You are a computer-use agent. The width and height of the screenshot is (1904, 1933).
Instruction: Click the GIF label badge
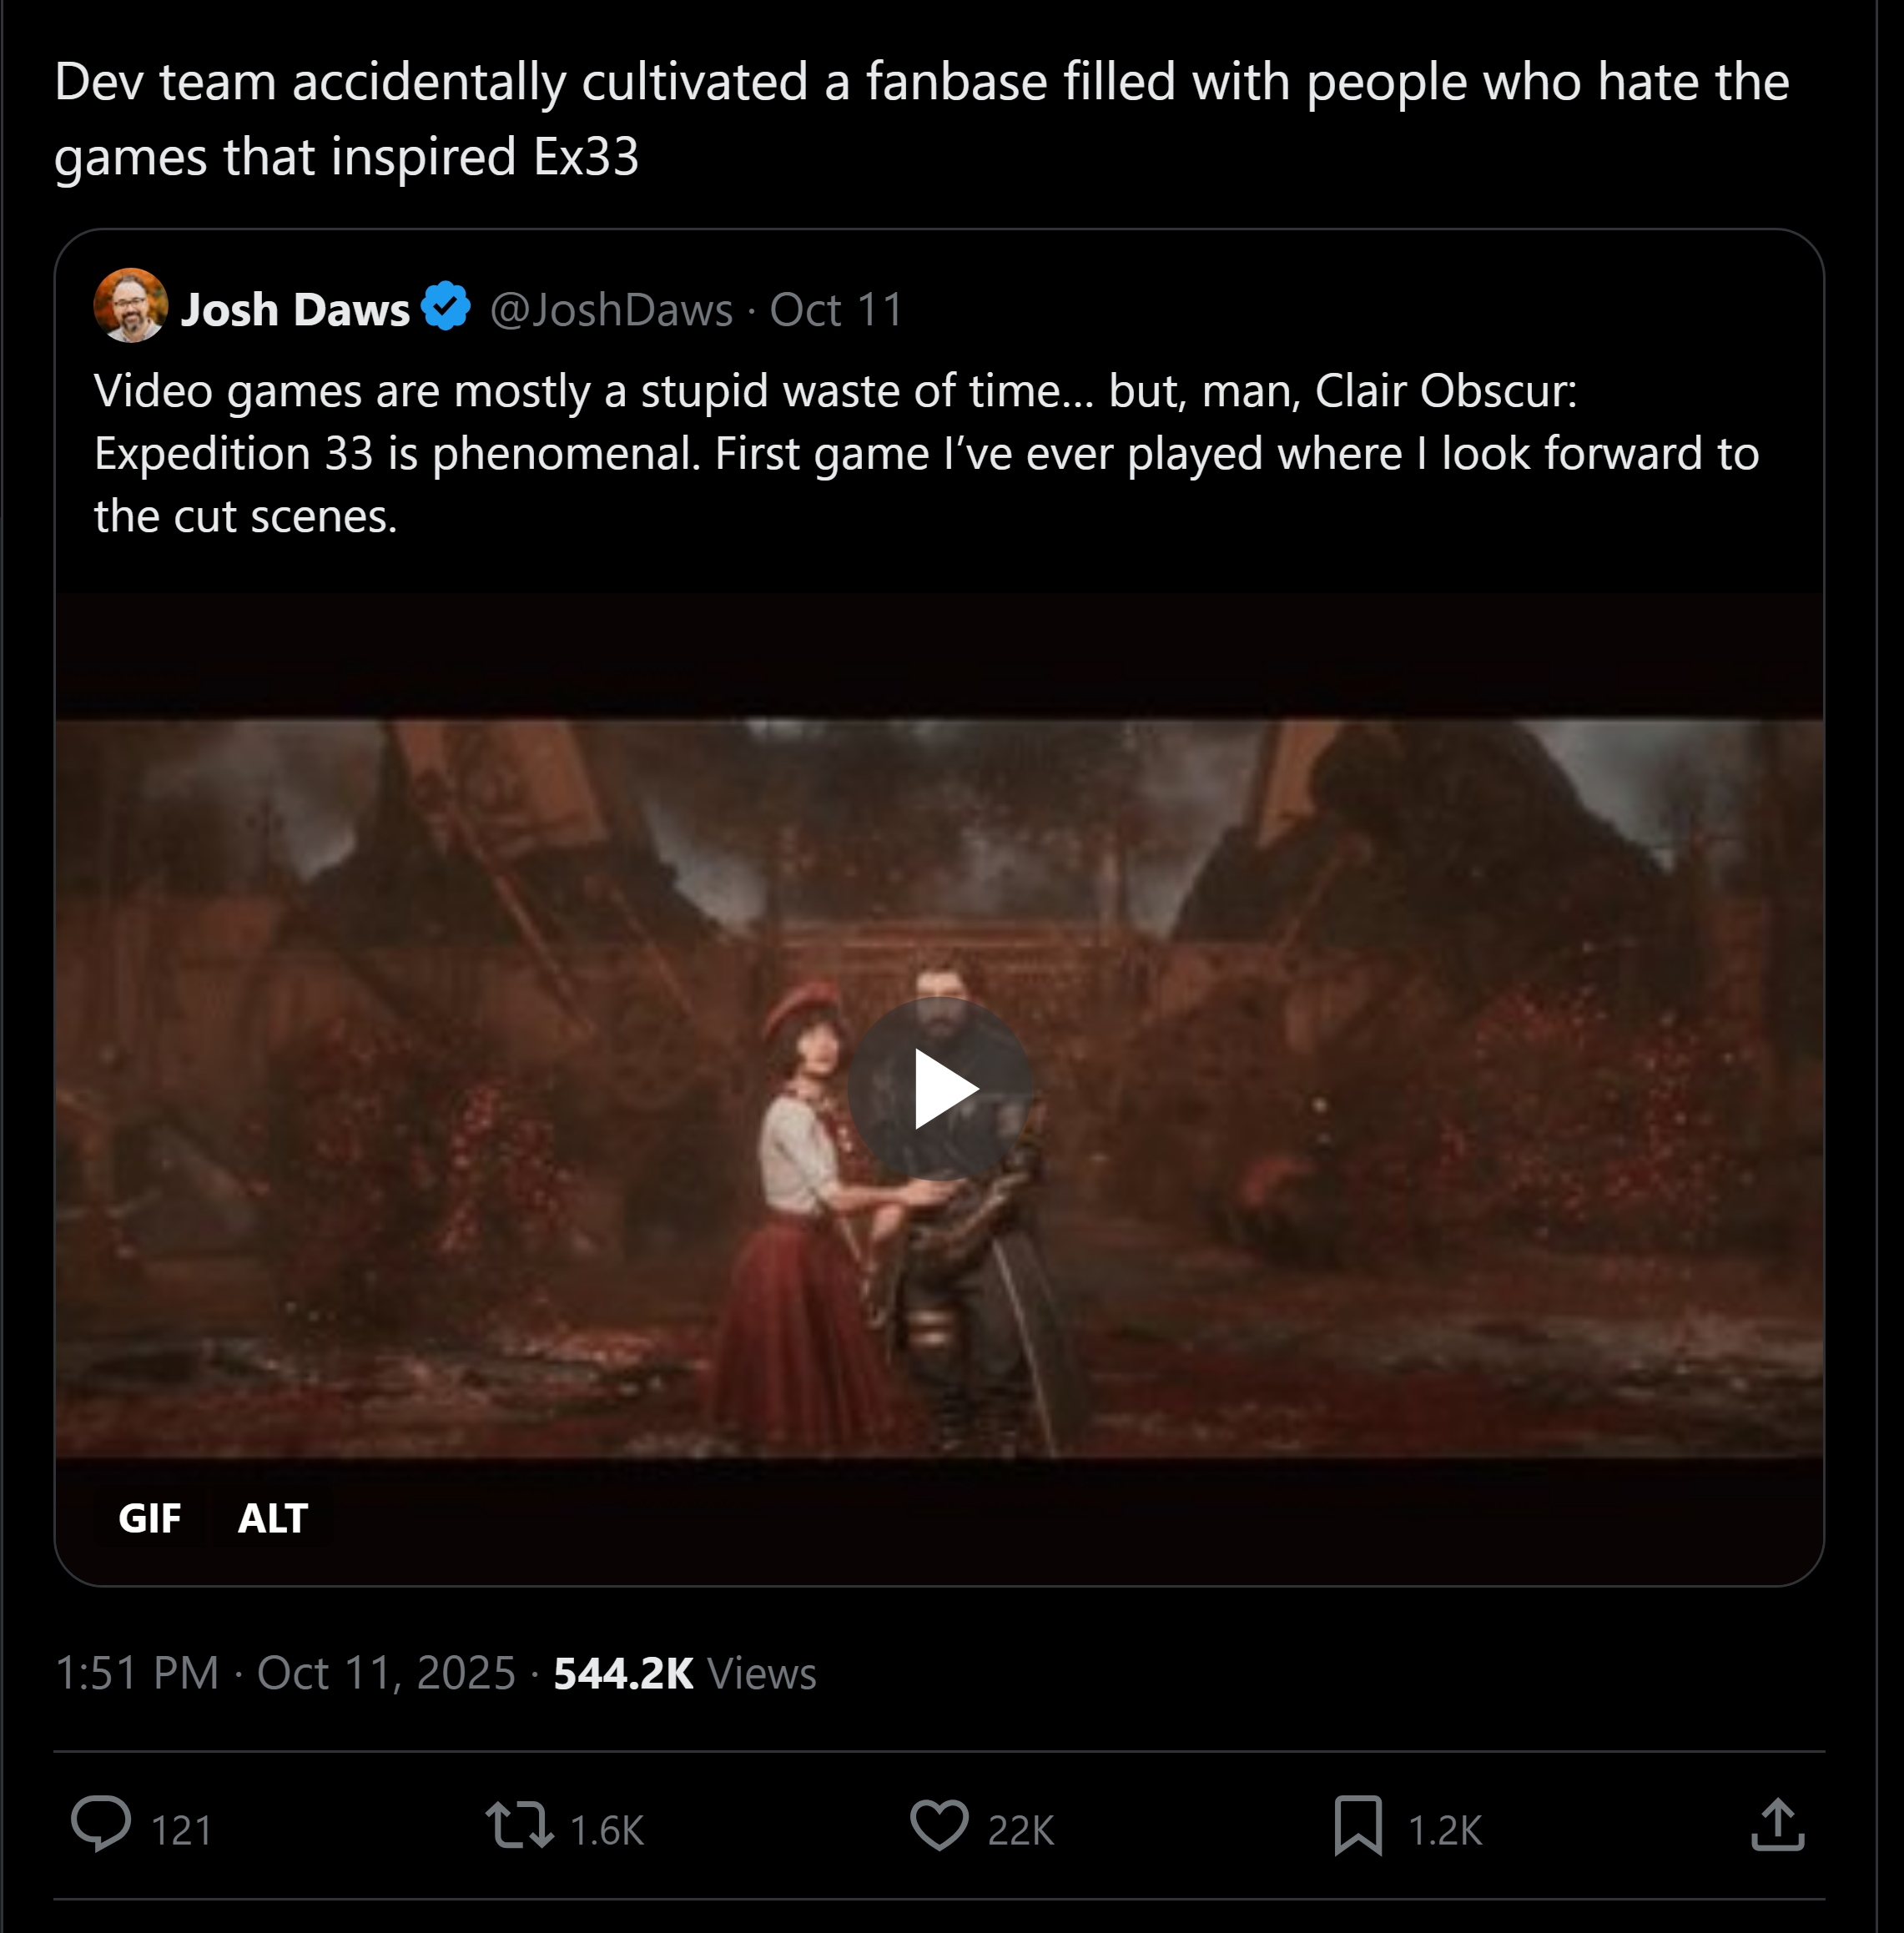[x=150, y=1518]
